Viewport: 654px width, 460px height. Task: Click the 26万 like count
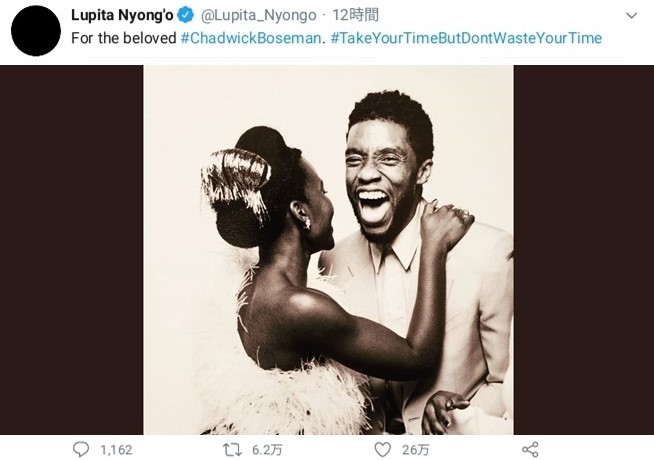pos(415,450)
